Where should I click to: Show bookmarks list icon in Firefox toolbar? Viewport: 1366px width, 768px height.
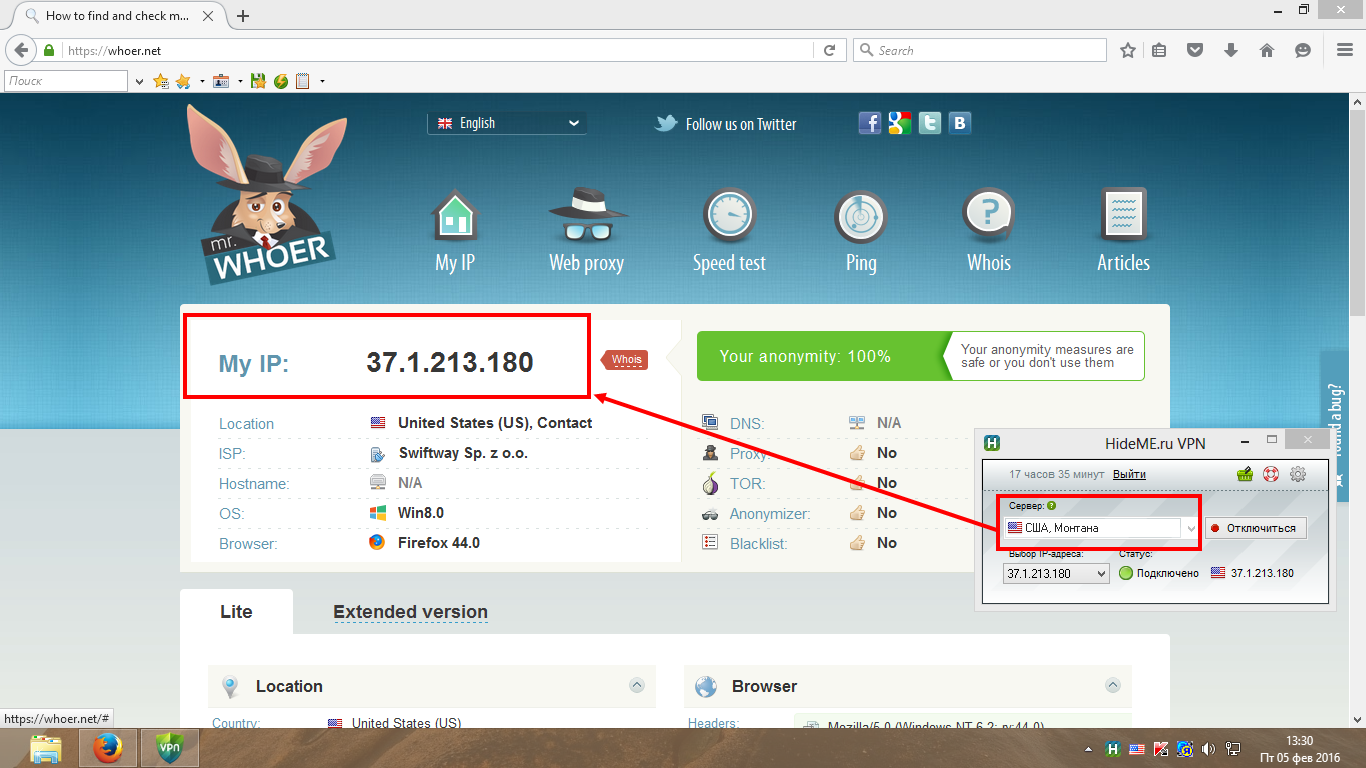click(1160, 50)
